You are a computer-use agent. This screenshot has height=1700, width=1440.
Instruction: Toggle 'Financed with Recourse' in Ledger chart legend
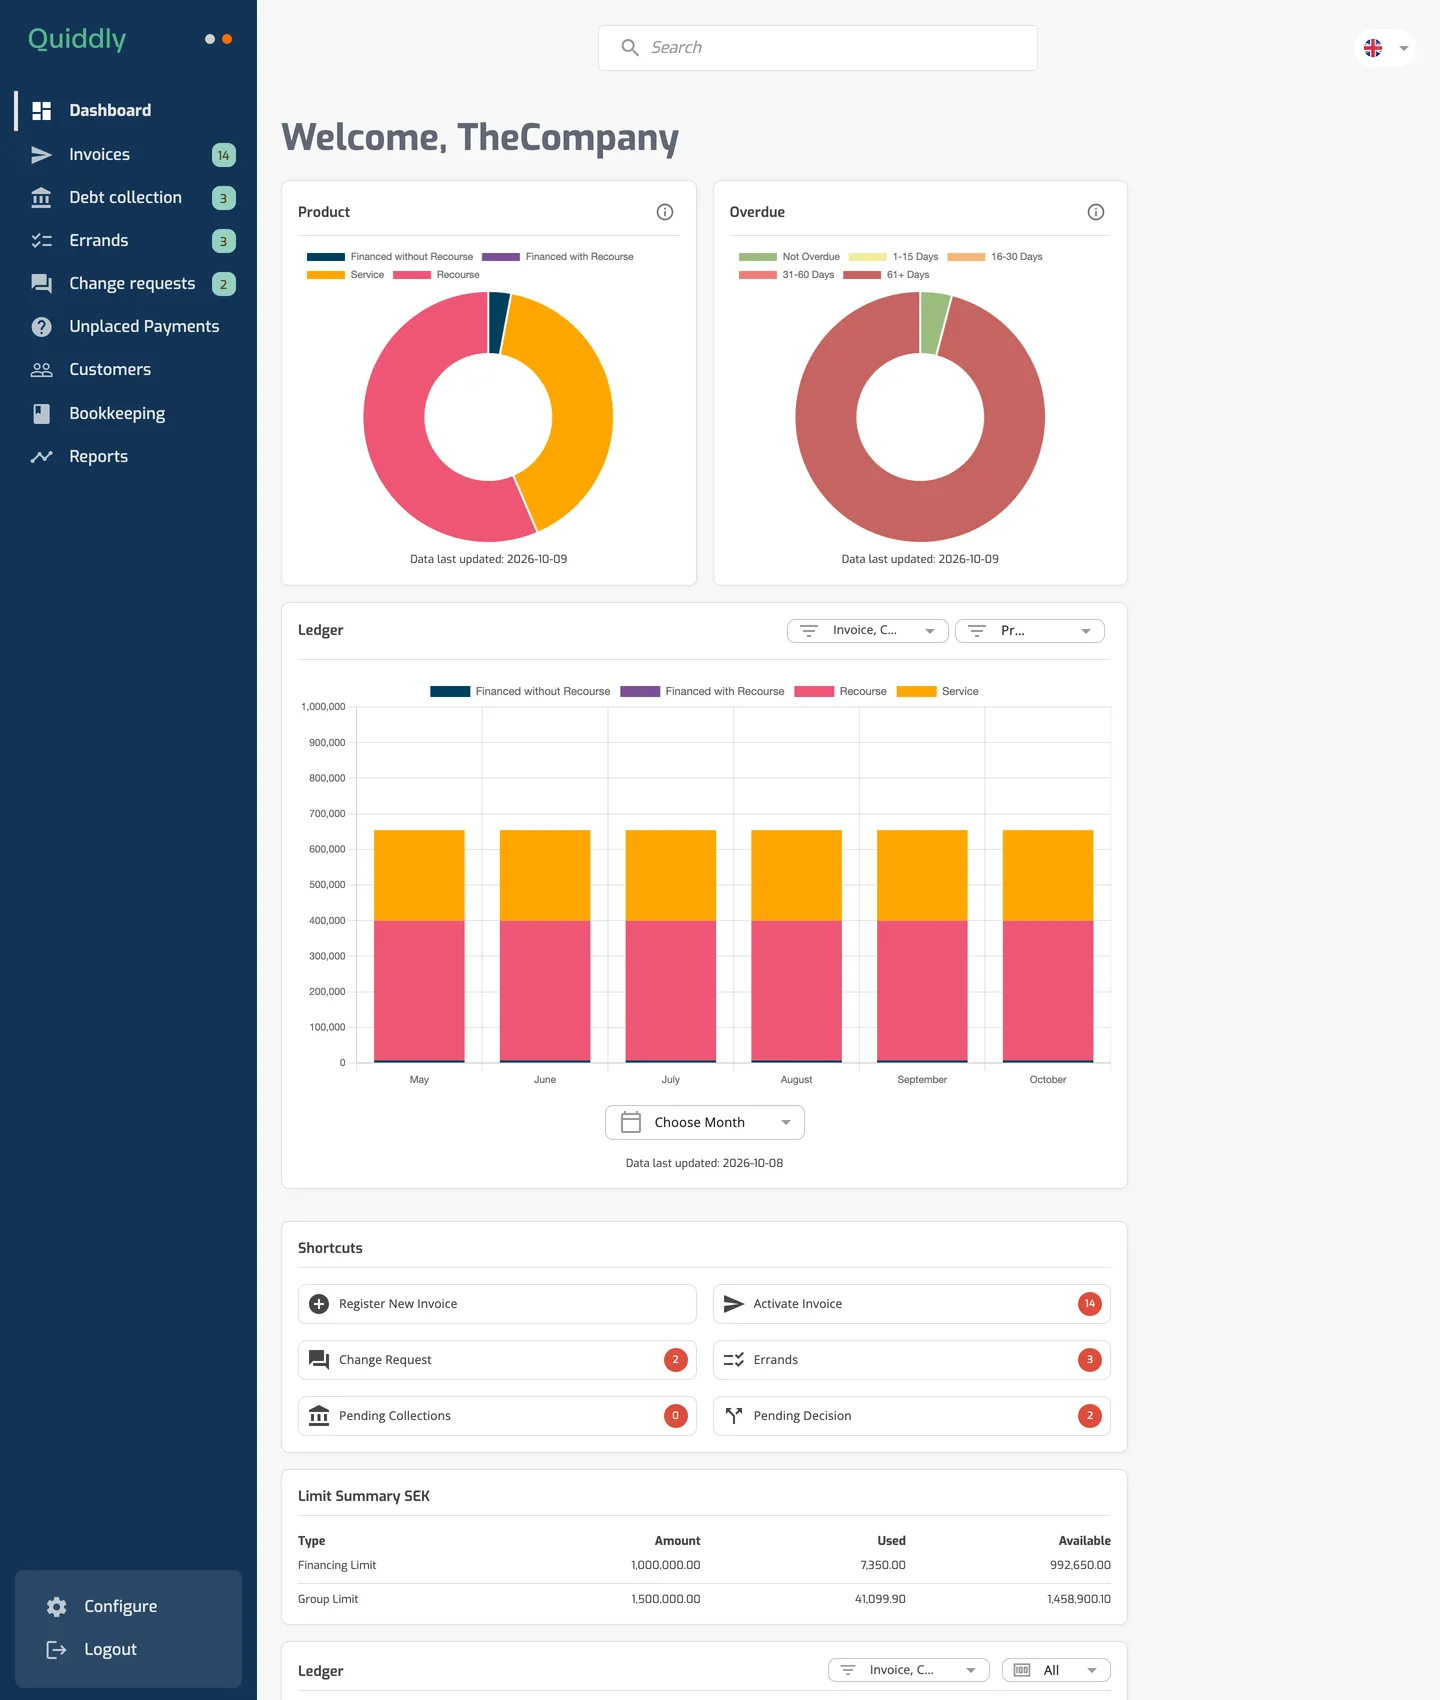pos(702,692)
